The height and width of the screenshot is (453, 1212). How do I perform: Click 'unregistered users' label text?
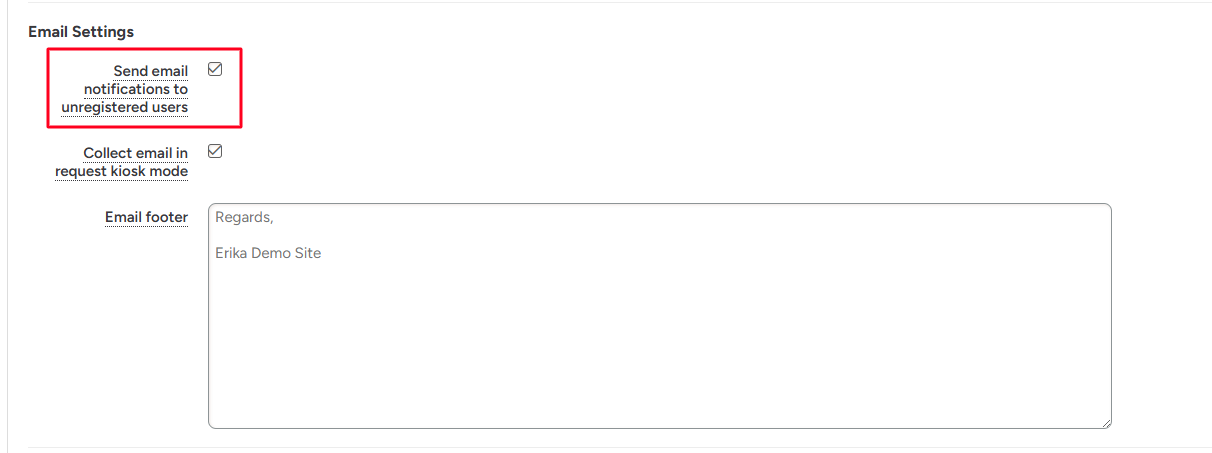coord(124,107)
